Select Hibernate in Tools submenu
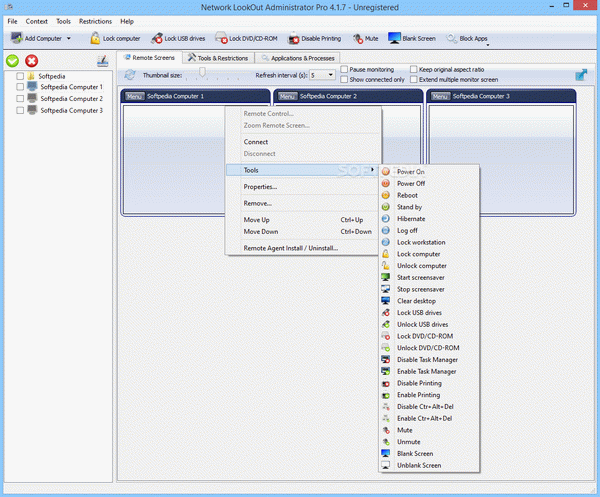This screenshot has height=497, width=600. point(429,219)
